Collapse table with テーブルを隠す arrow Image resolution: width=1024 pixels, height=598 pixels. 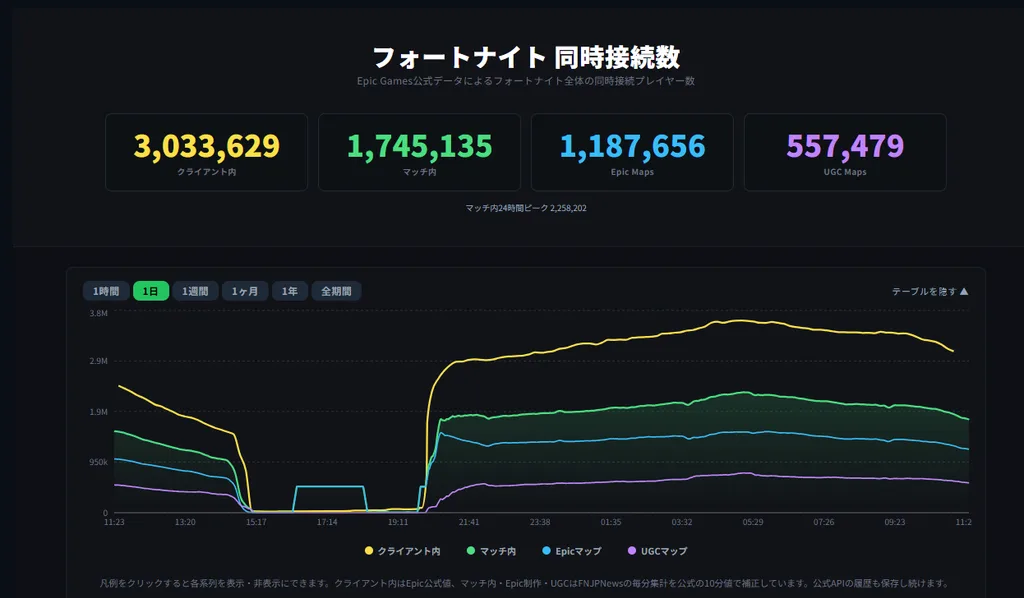pos(930,292)
